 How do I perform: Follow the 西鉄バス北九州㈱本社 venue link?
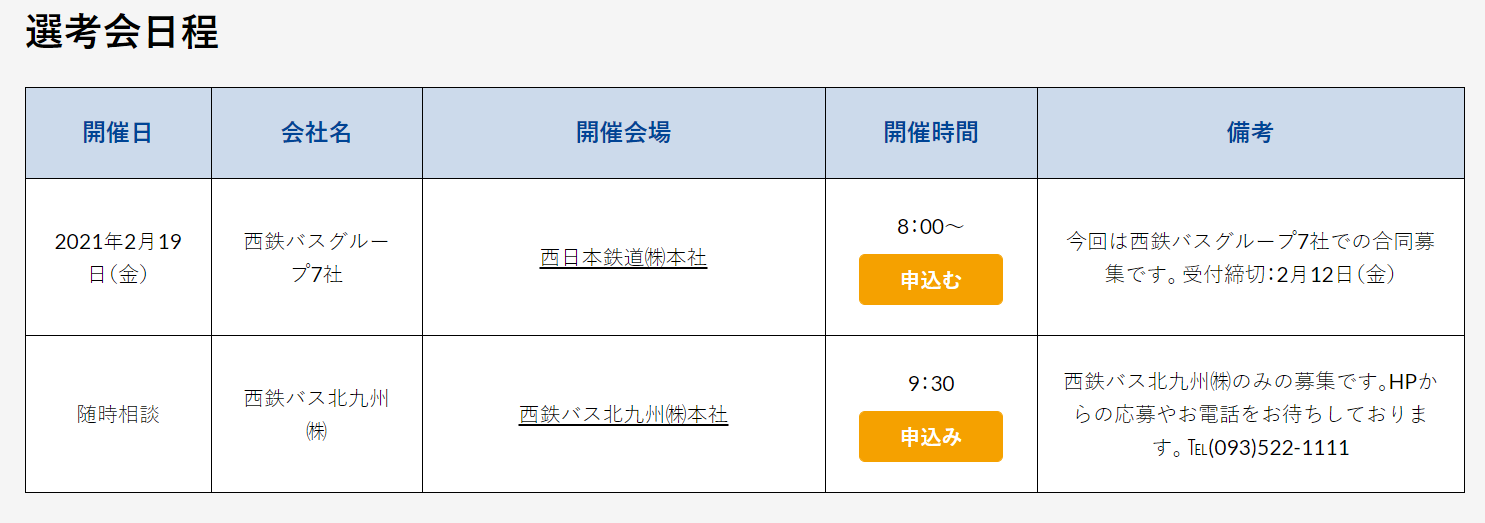[623, 415]
